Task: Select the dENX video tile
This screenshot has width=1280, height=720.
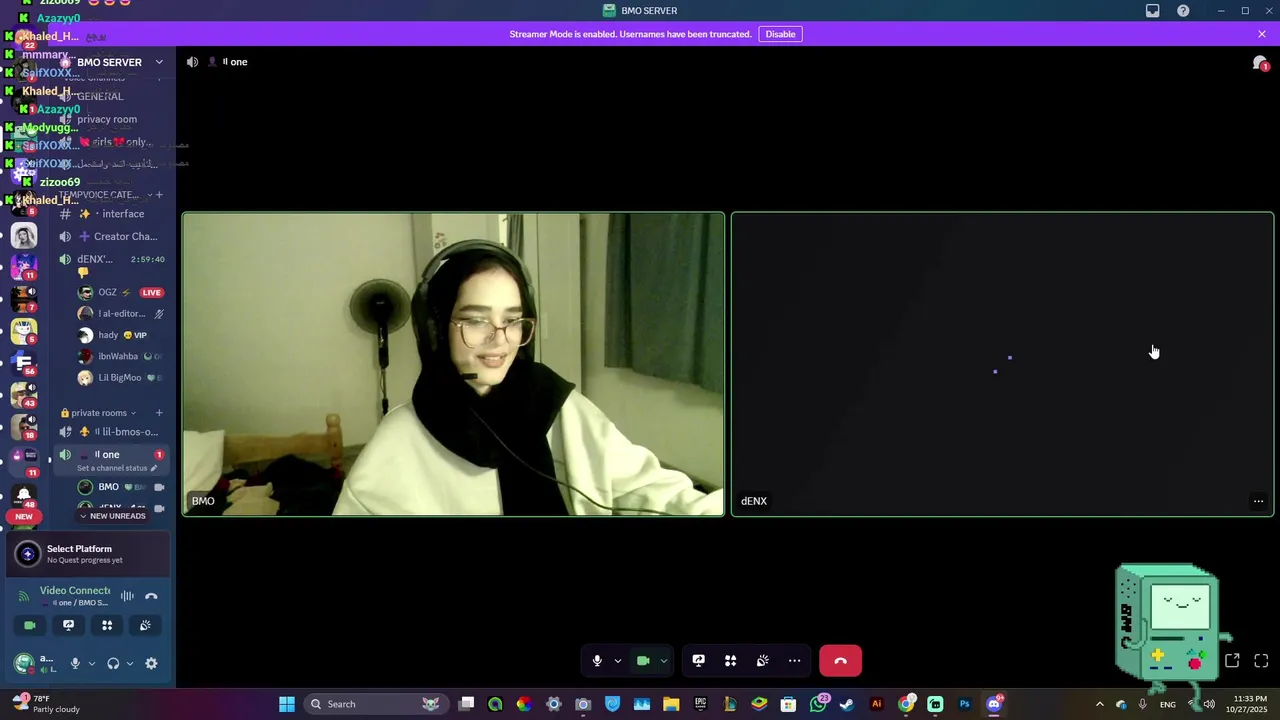Action: pyautogui.click(x=1002, y=364)
